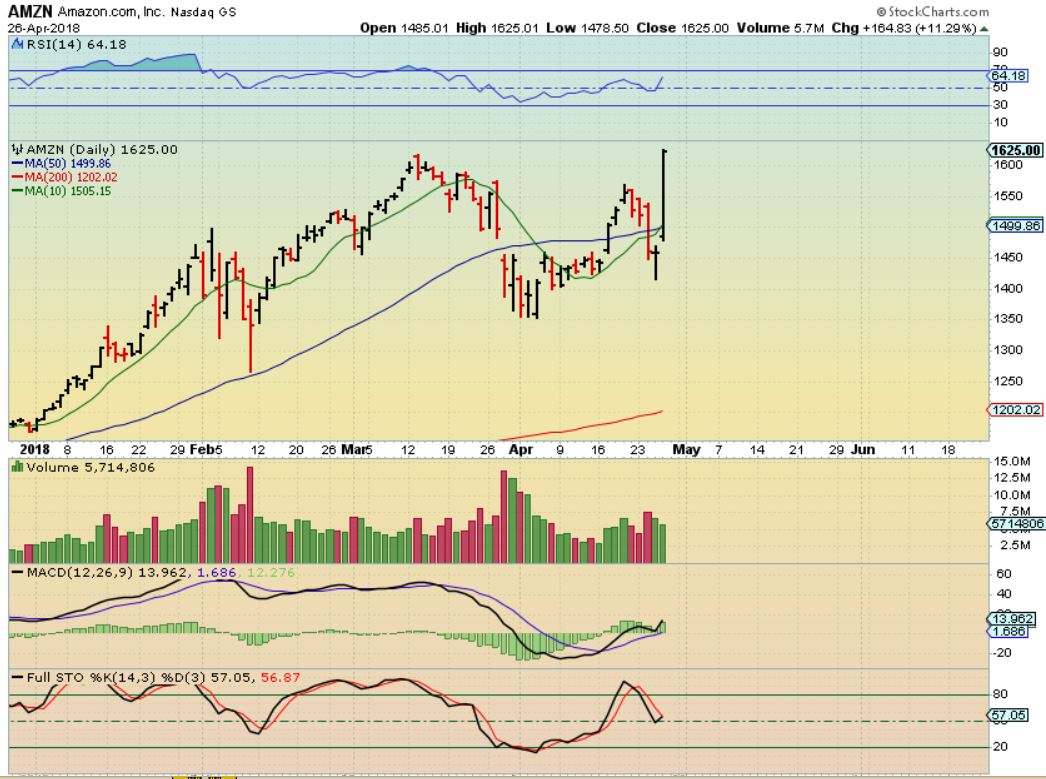Click the May label on the date axis

pos(686,450)
